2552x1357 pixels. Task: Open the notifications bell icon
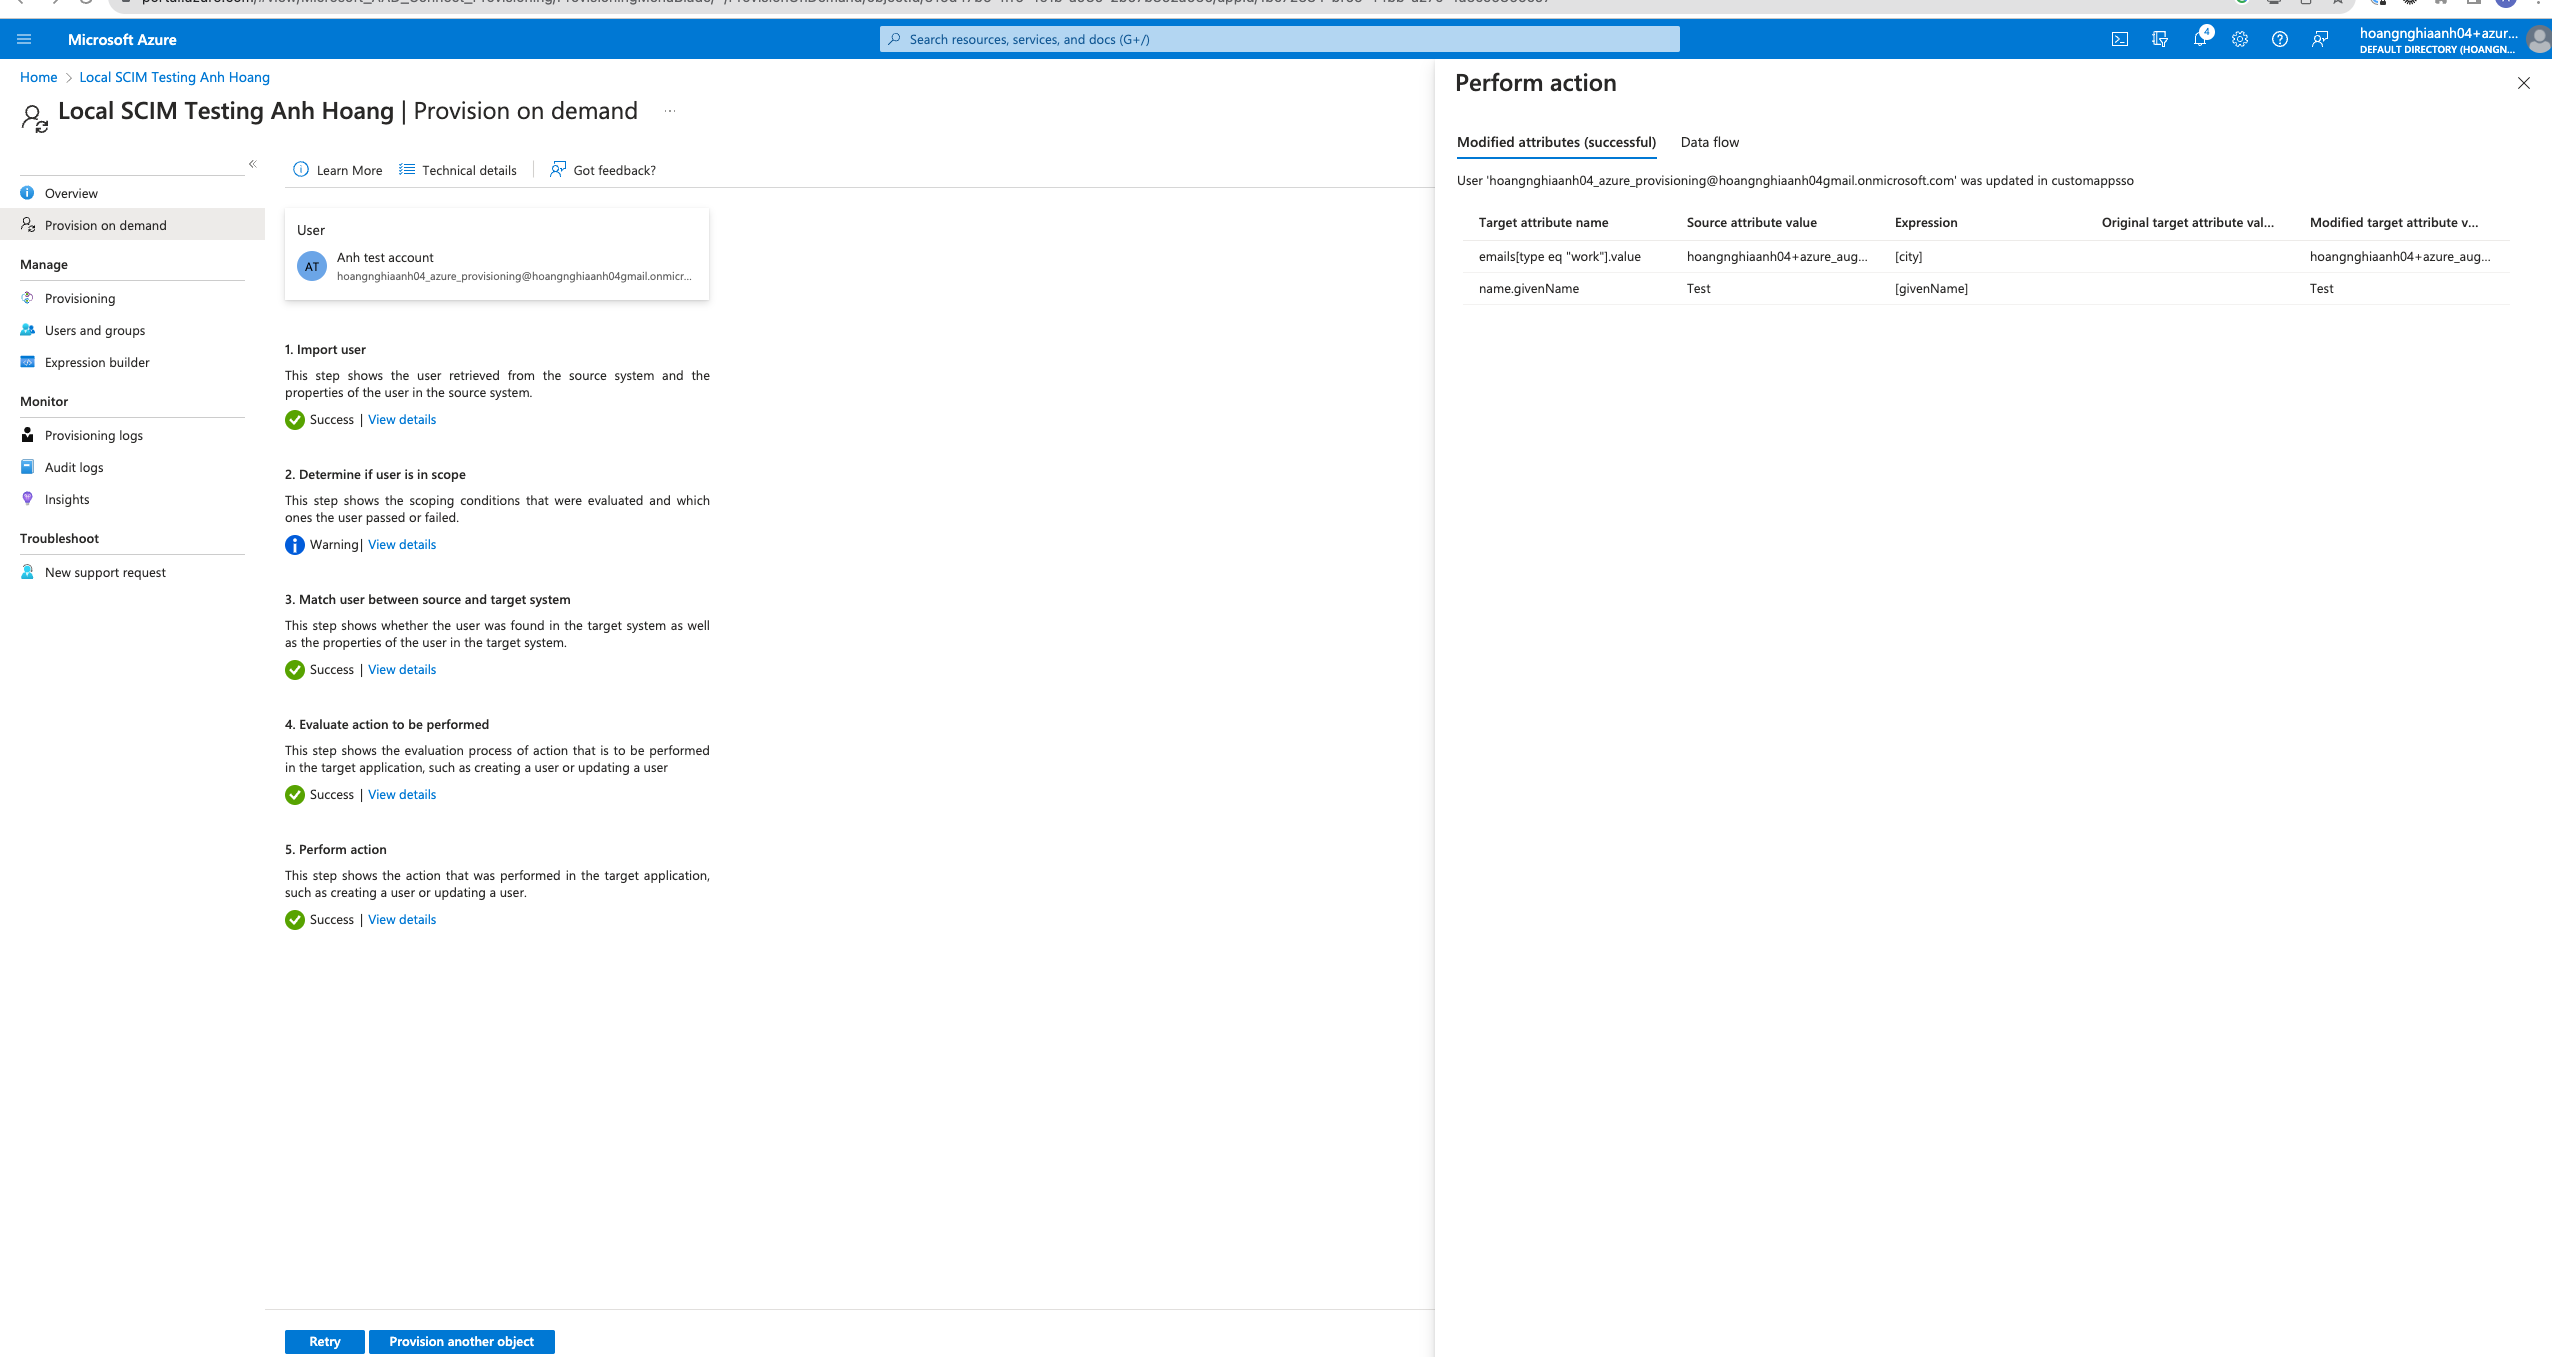point(2200,39)
